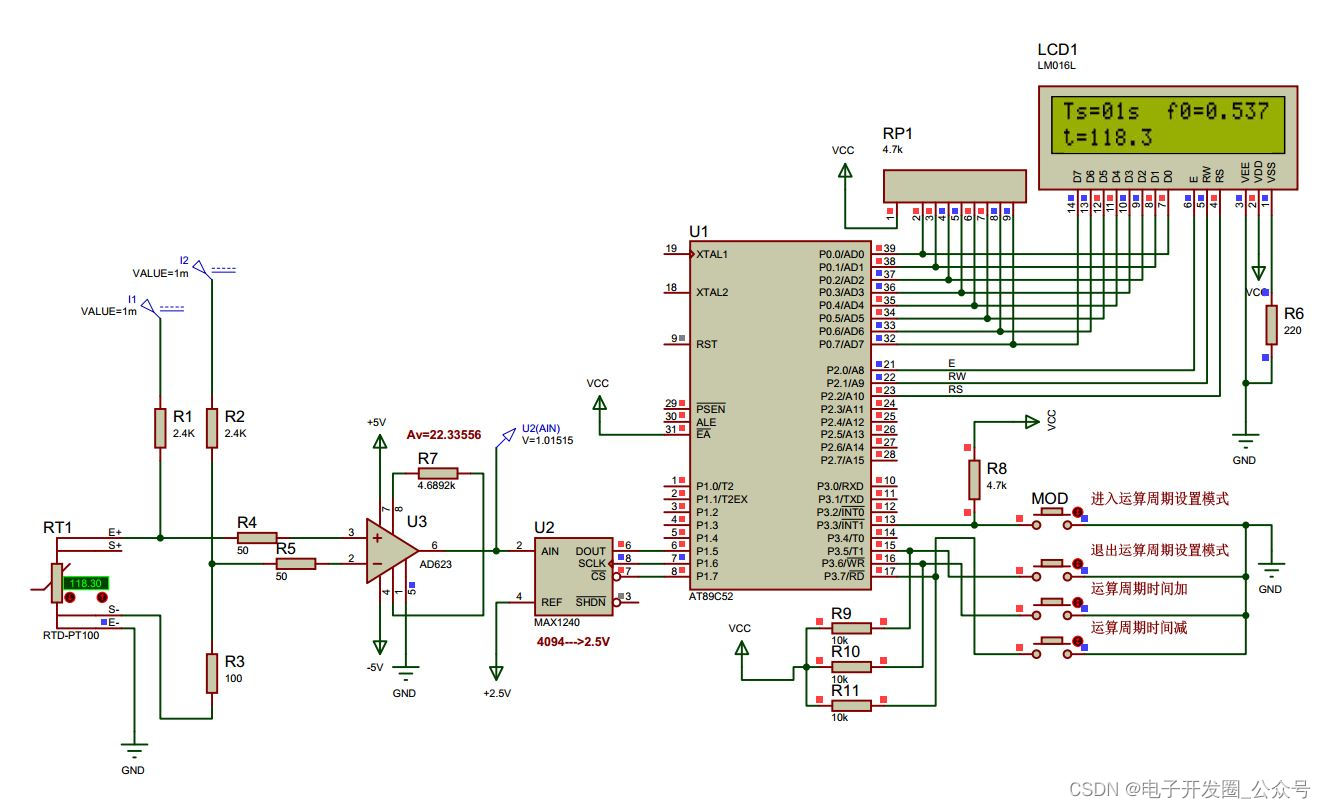This screenshot has width=1326, height=808.
Task: Select the VCC terminal feeding the EA pin
Action: click(x=599, y=402)
